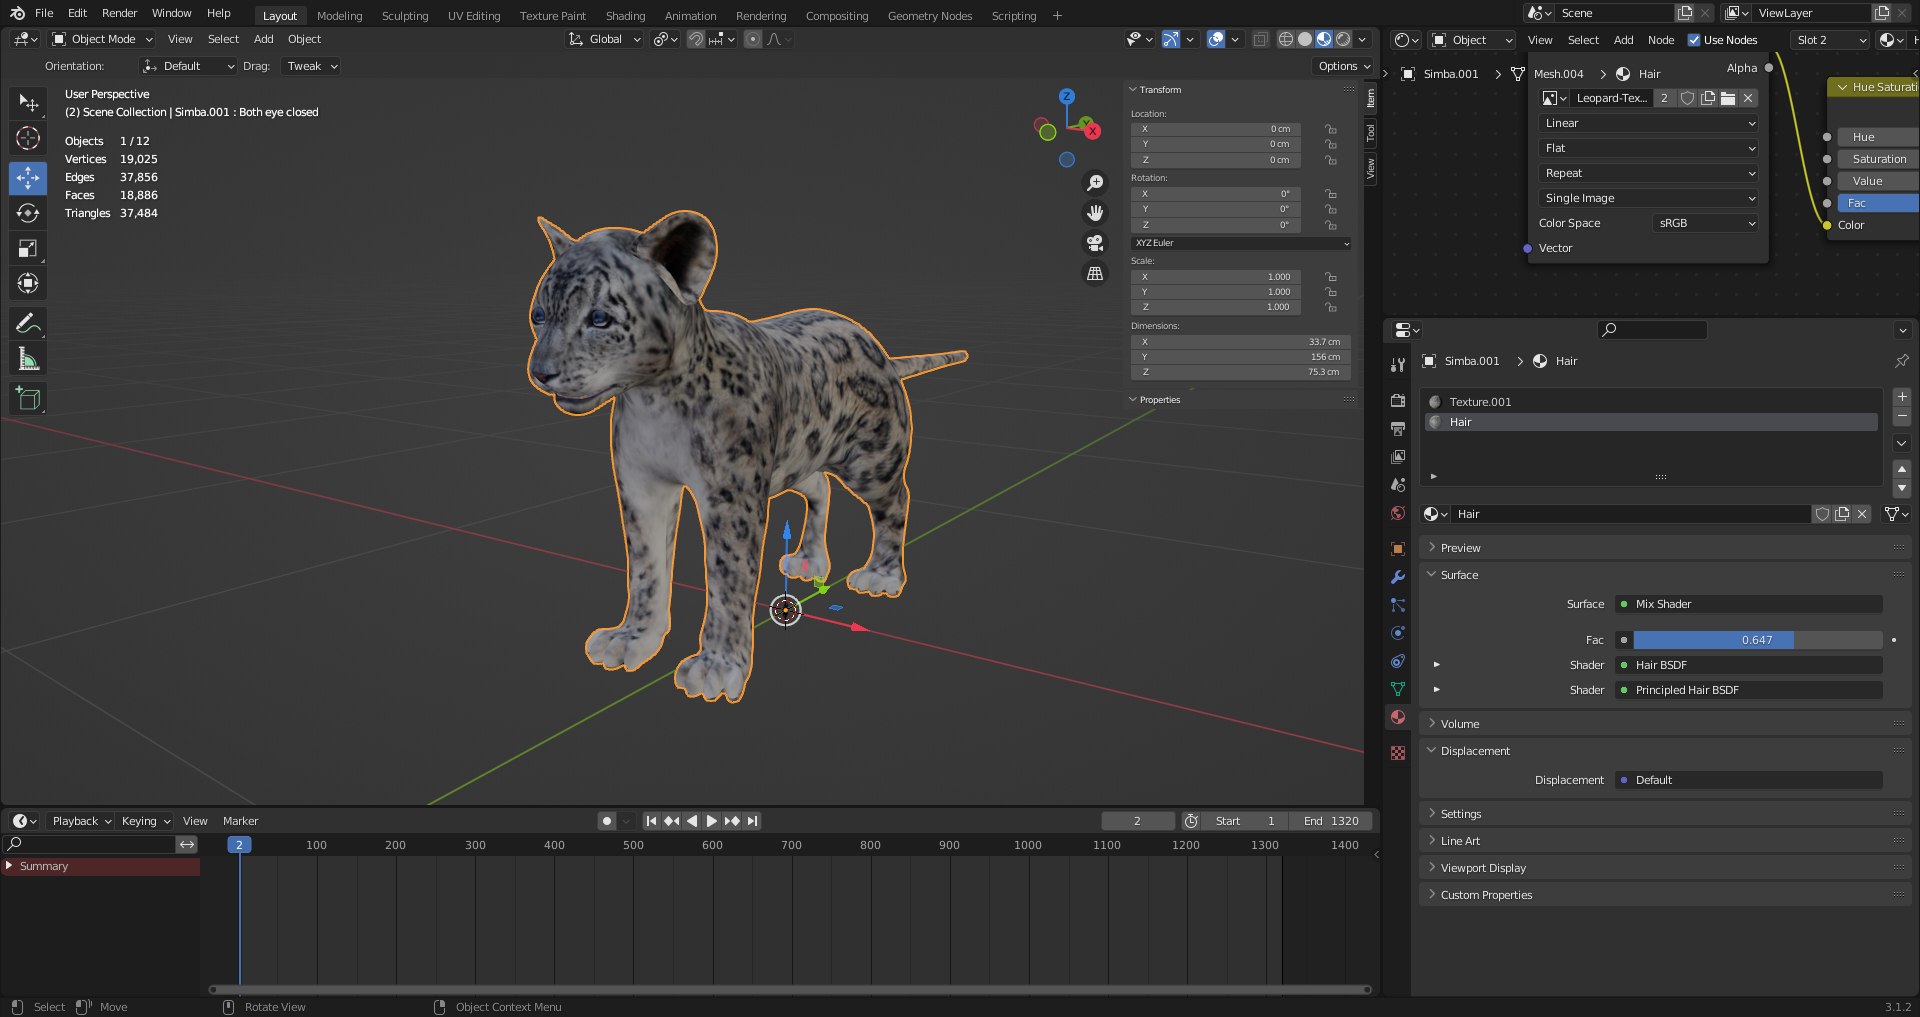
Task: Click the Mix Shader surface field
Action: pos(1749,604)
